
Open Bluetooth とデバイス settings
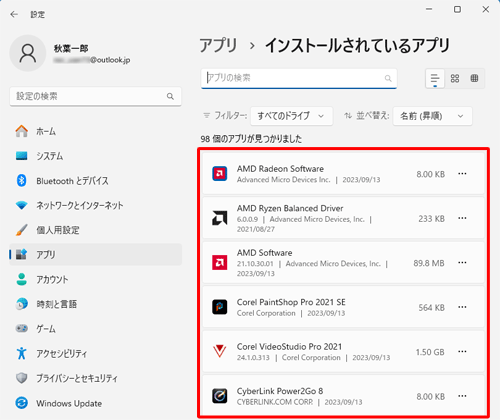click(96, 181)
